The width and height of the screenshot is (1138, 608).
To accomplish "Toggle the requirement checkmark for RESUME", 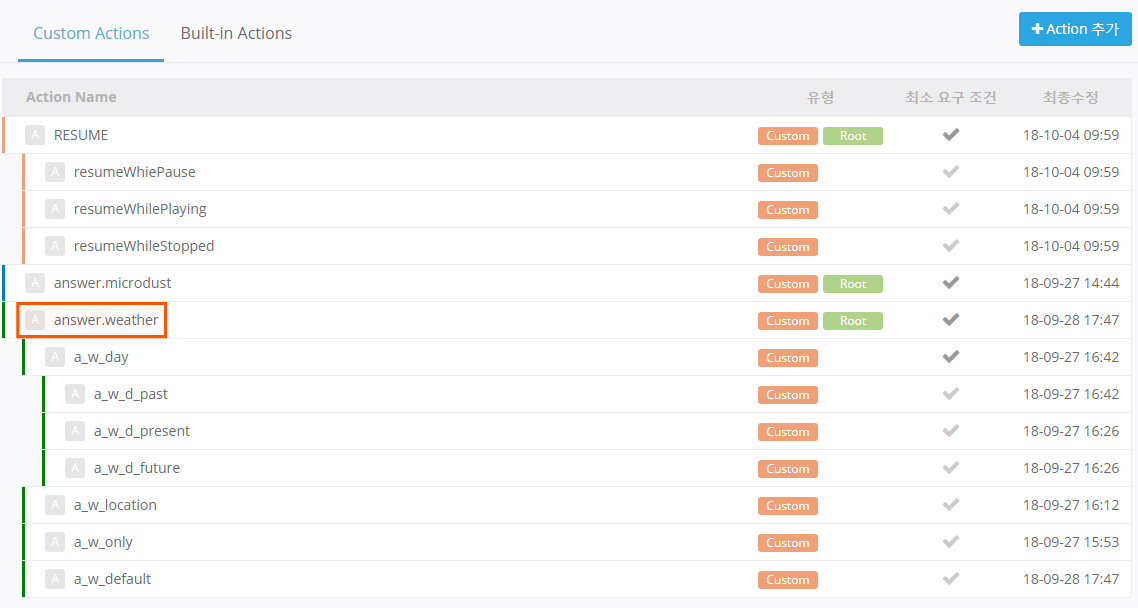I will point(951,135).
